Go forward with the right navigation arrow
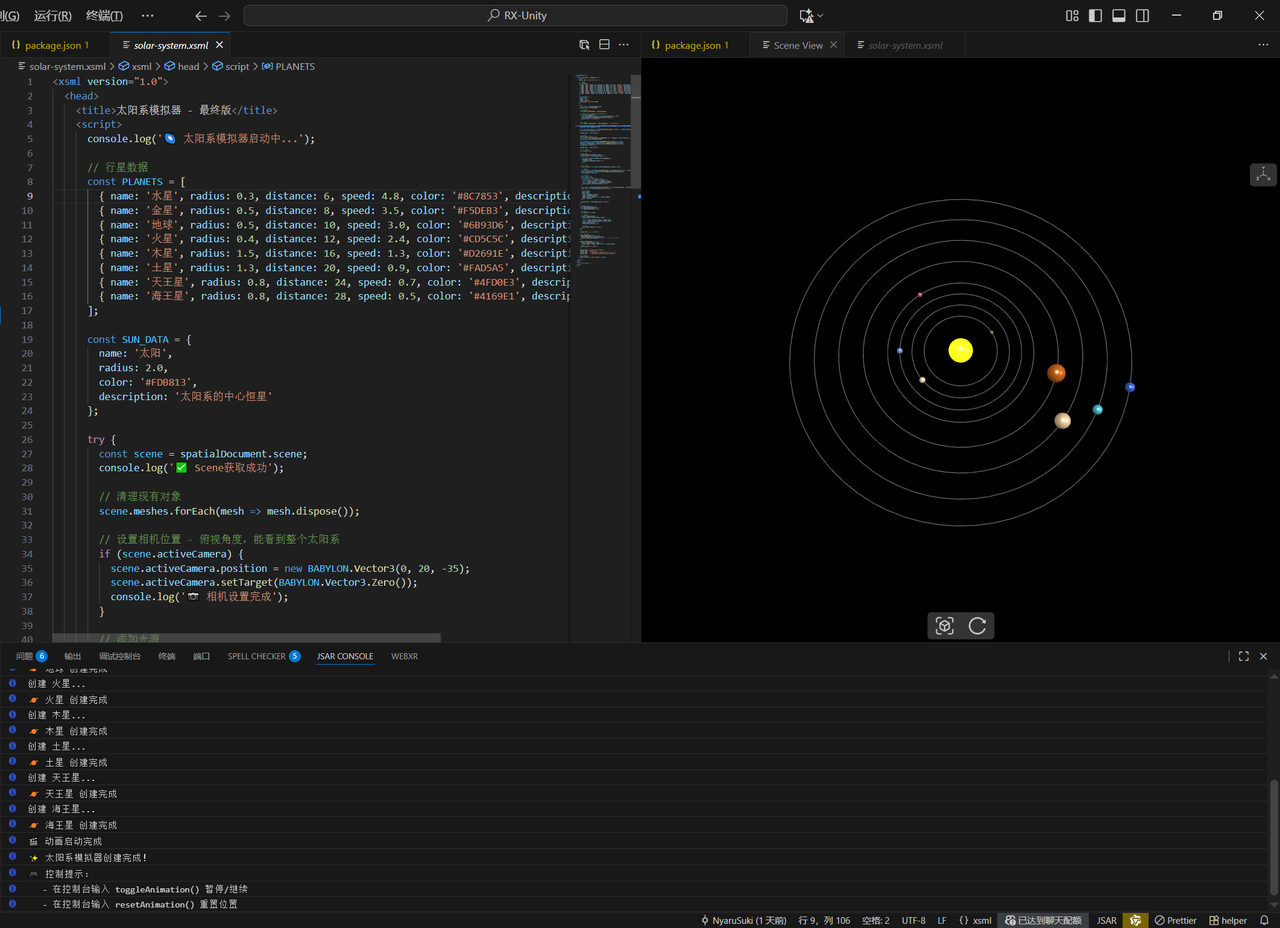Screen dimensions: 1280x928 [x=224, y=16]
